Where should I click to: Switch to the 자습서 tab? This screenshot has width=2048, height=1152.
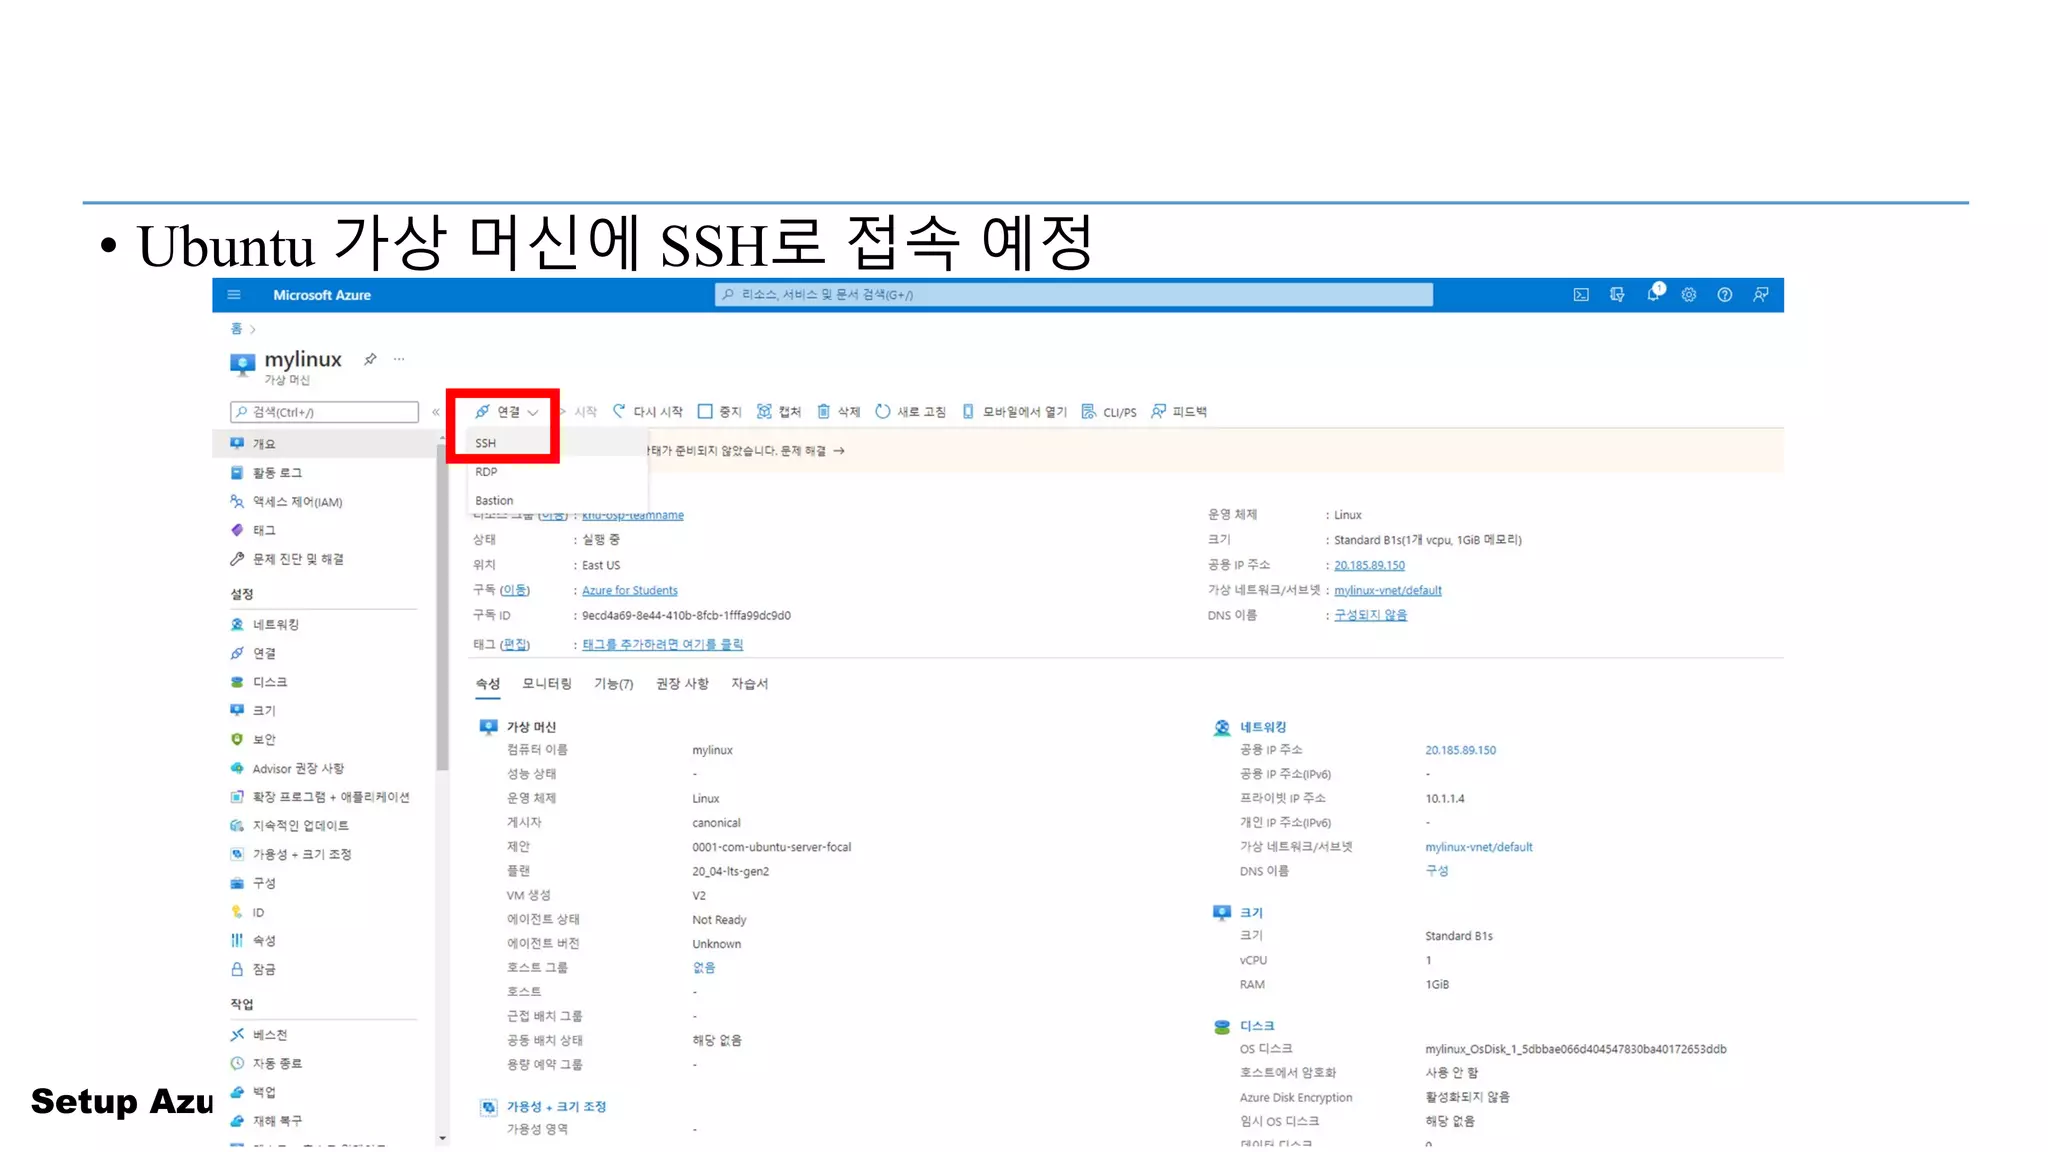tap(750, 684)
